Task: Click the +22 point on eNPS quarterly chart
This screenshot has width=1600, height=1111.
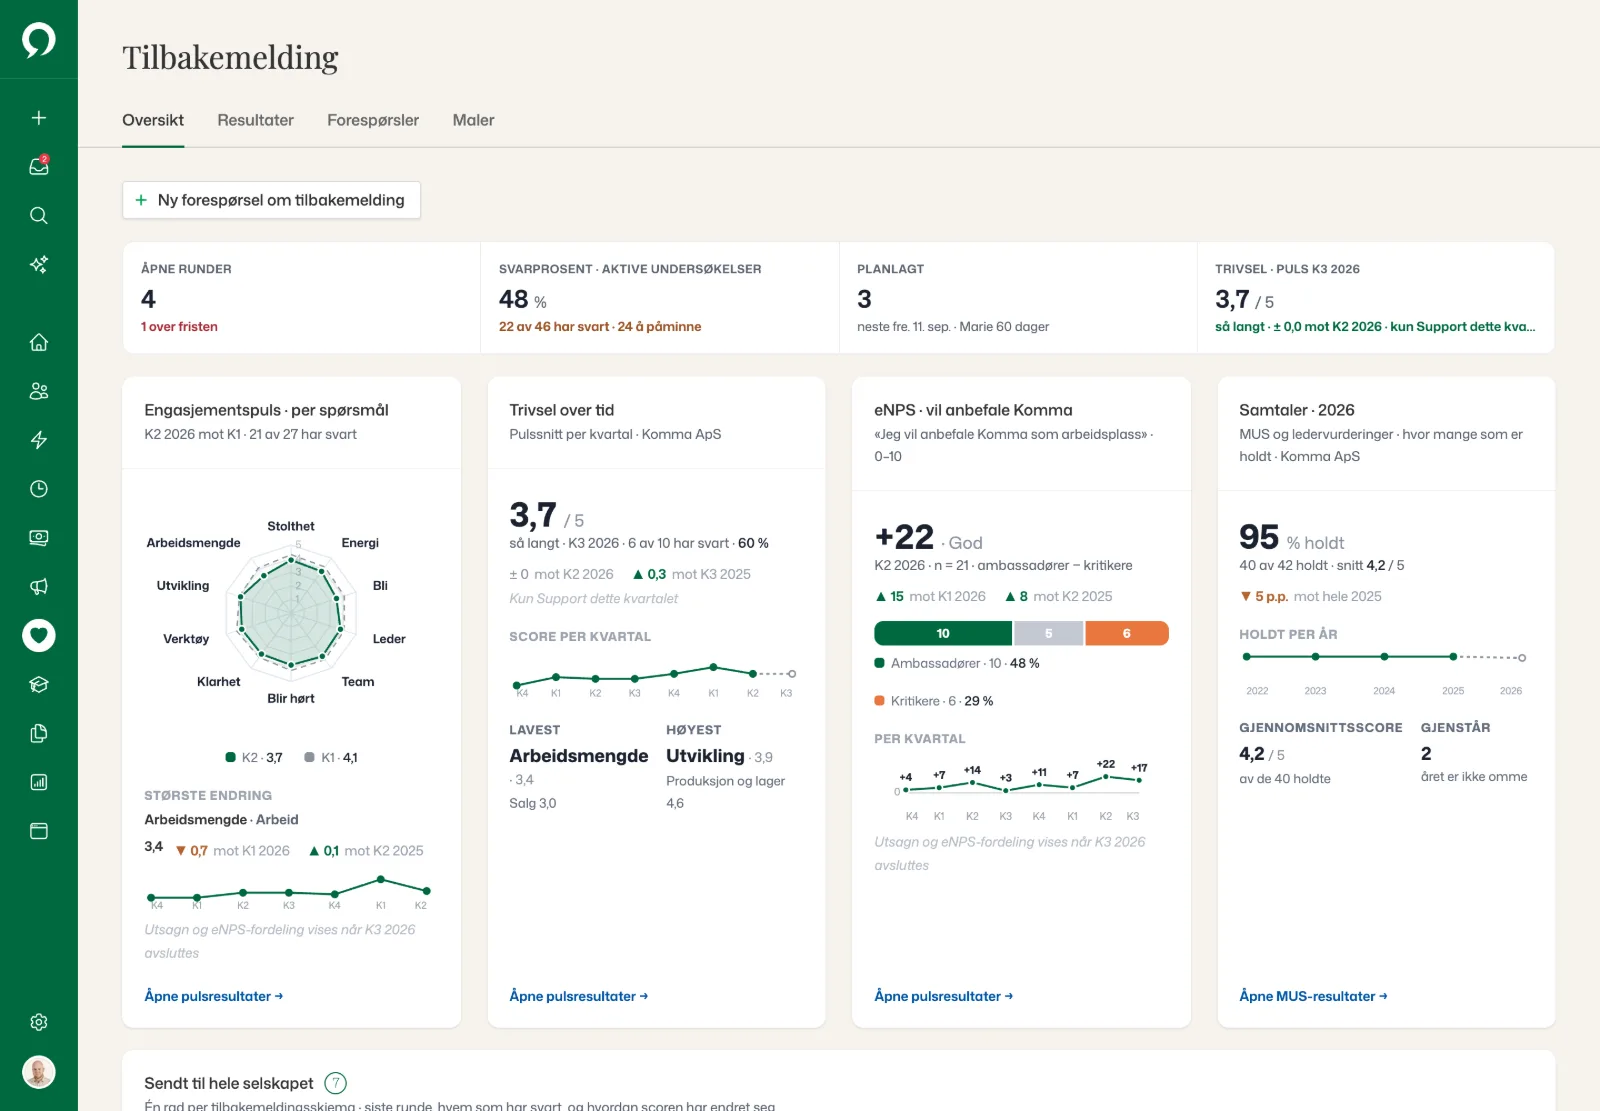Action: [1105, 776]
